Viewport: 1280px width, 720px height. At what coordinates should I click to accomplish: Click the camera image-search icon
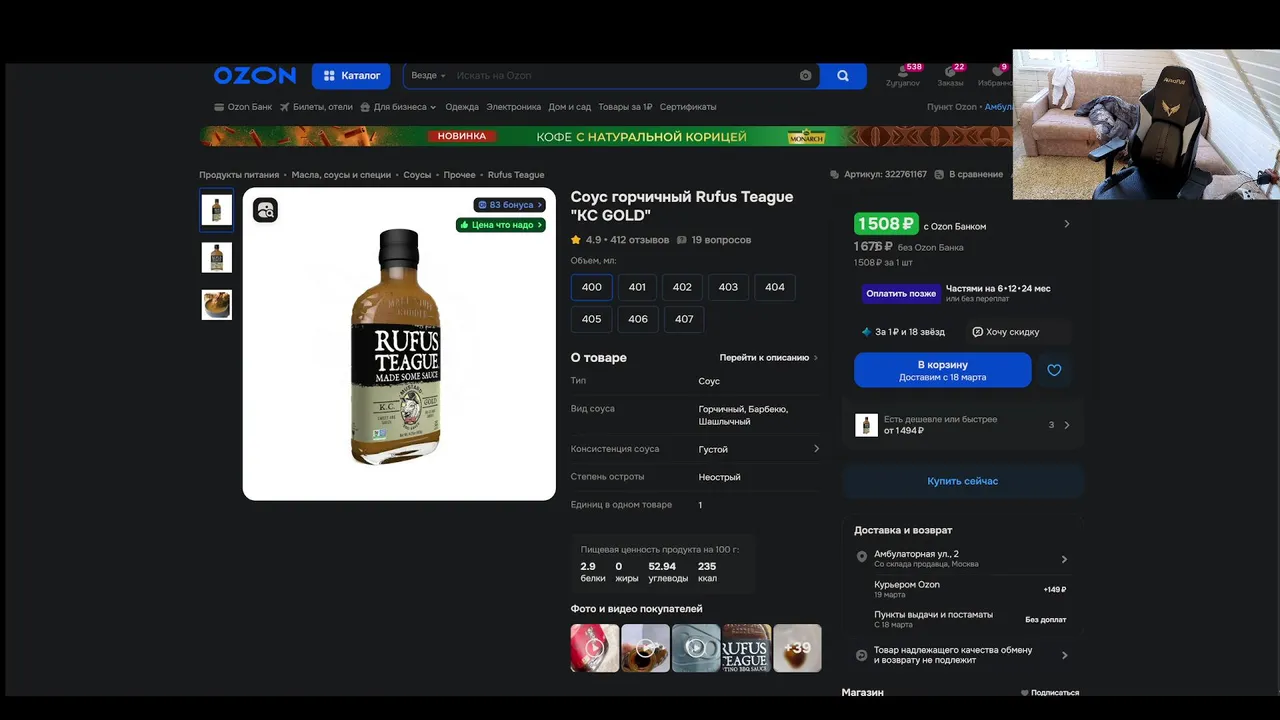pos(806,76)
